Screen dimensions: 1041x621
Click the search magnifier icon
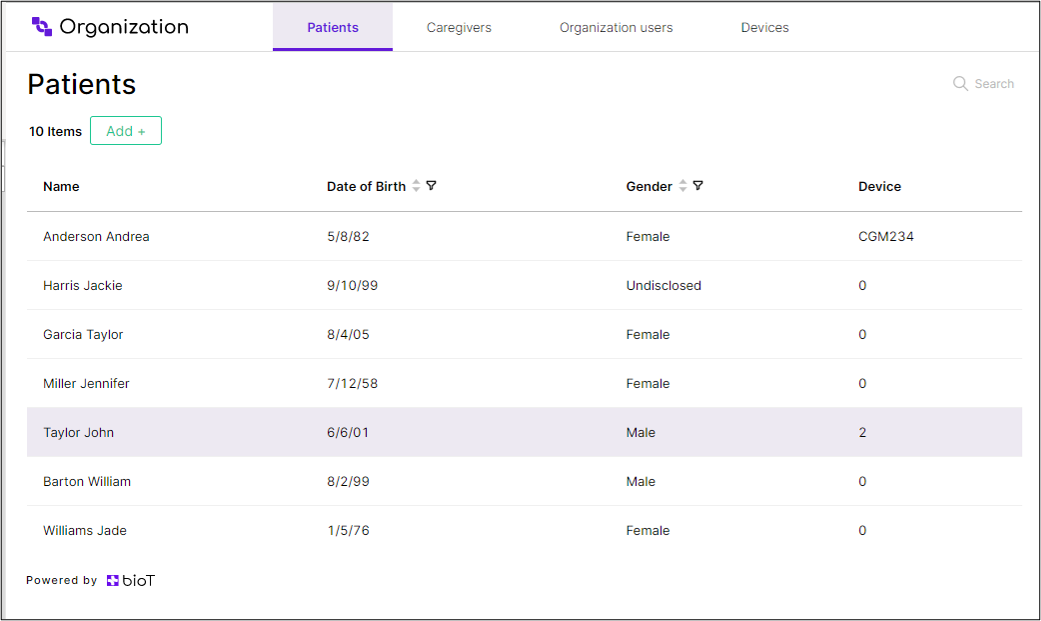960,84
